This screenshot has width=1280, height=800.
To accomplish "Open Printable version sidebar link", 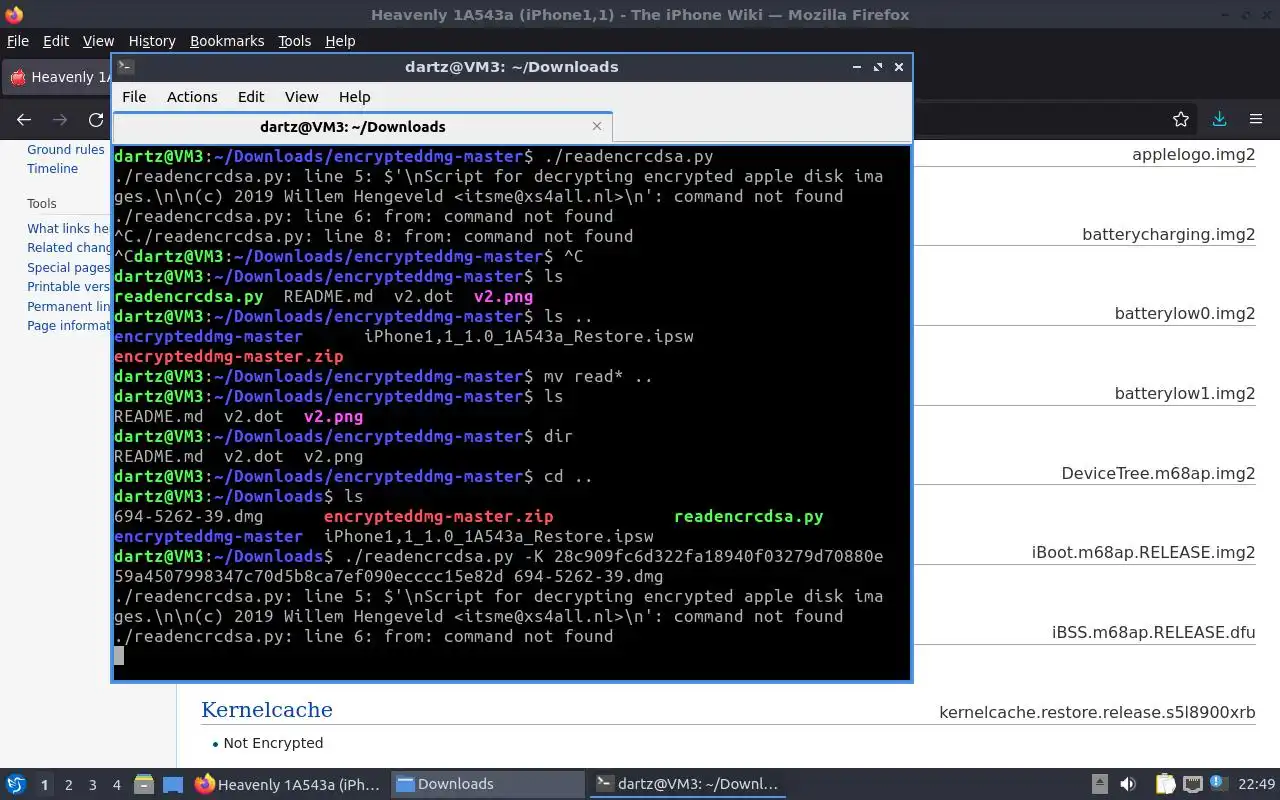I will 68,286.
